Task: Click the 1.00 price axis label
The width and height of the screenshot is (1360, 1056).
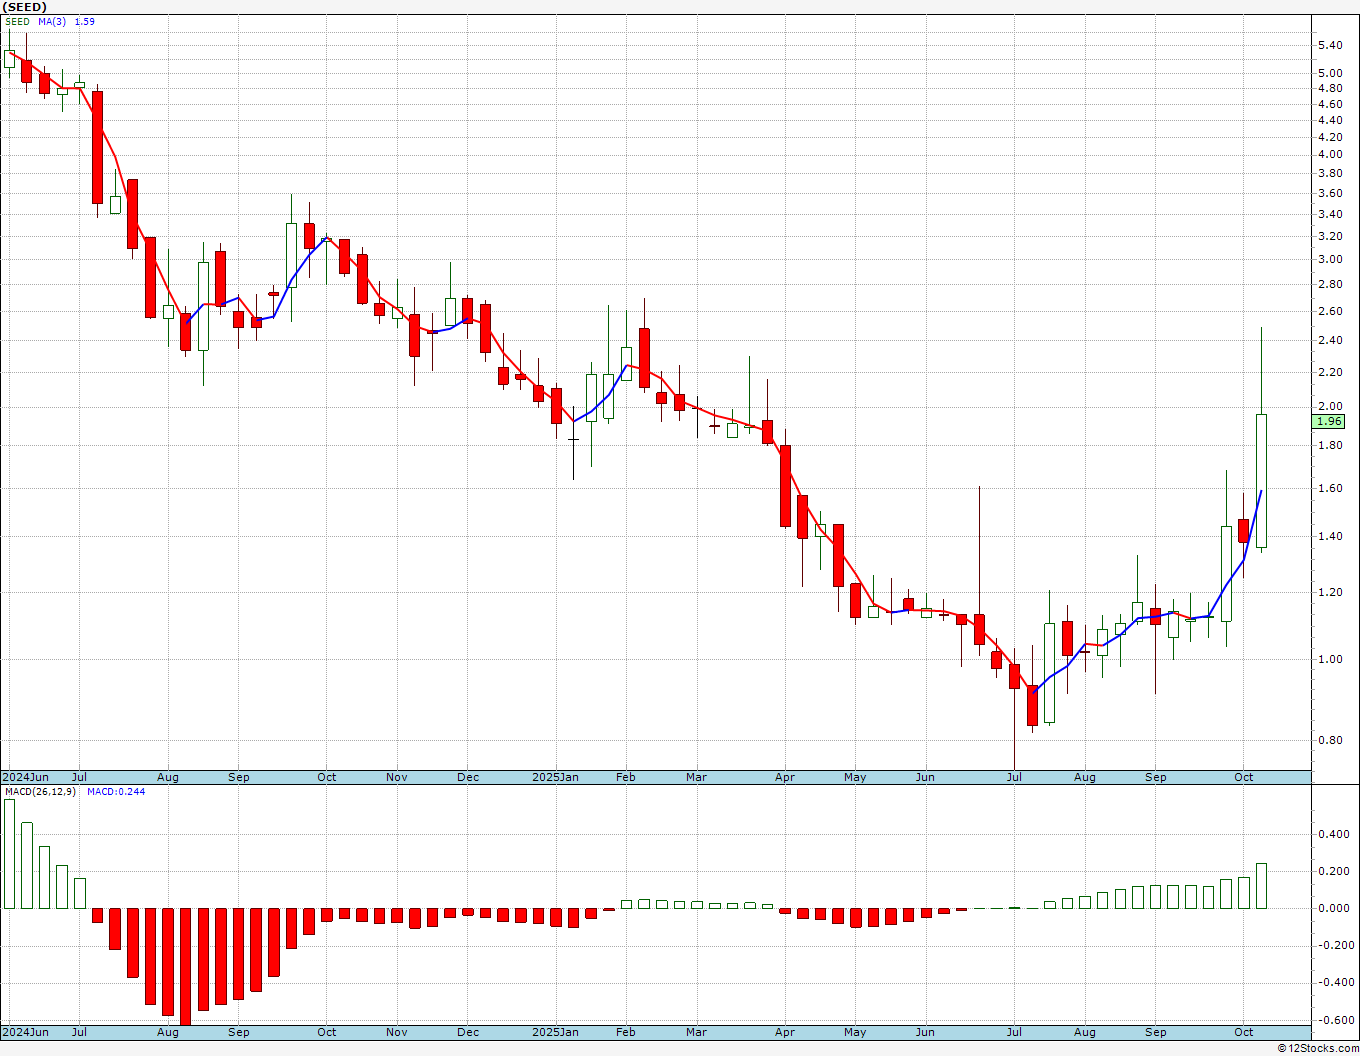Action: click(x=1330, y=659)
